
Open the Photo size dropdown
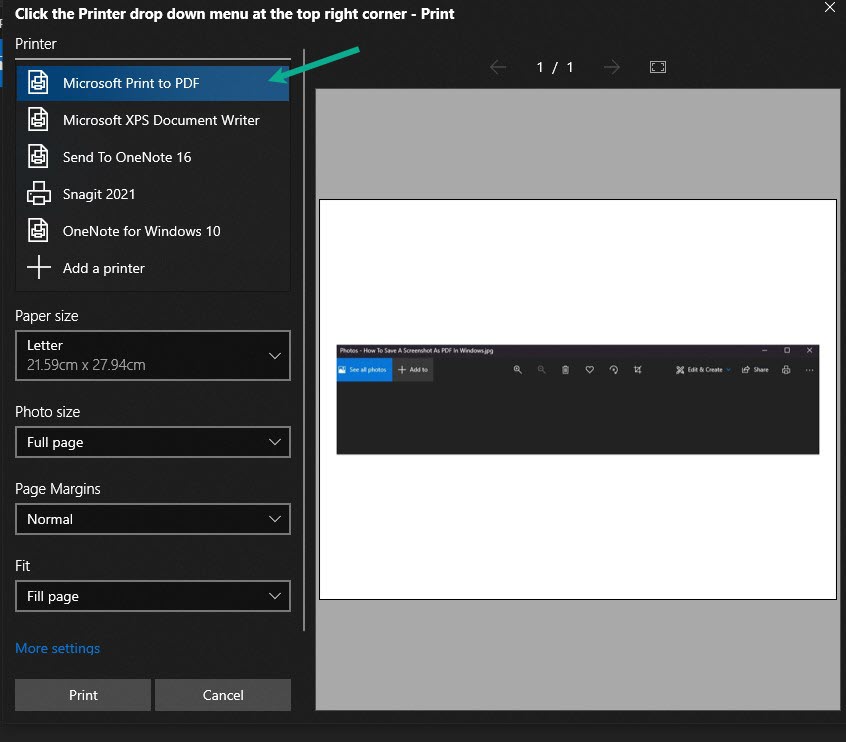(x=152, y=442)
